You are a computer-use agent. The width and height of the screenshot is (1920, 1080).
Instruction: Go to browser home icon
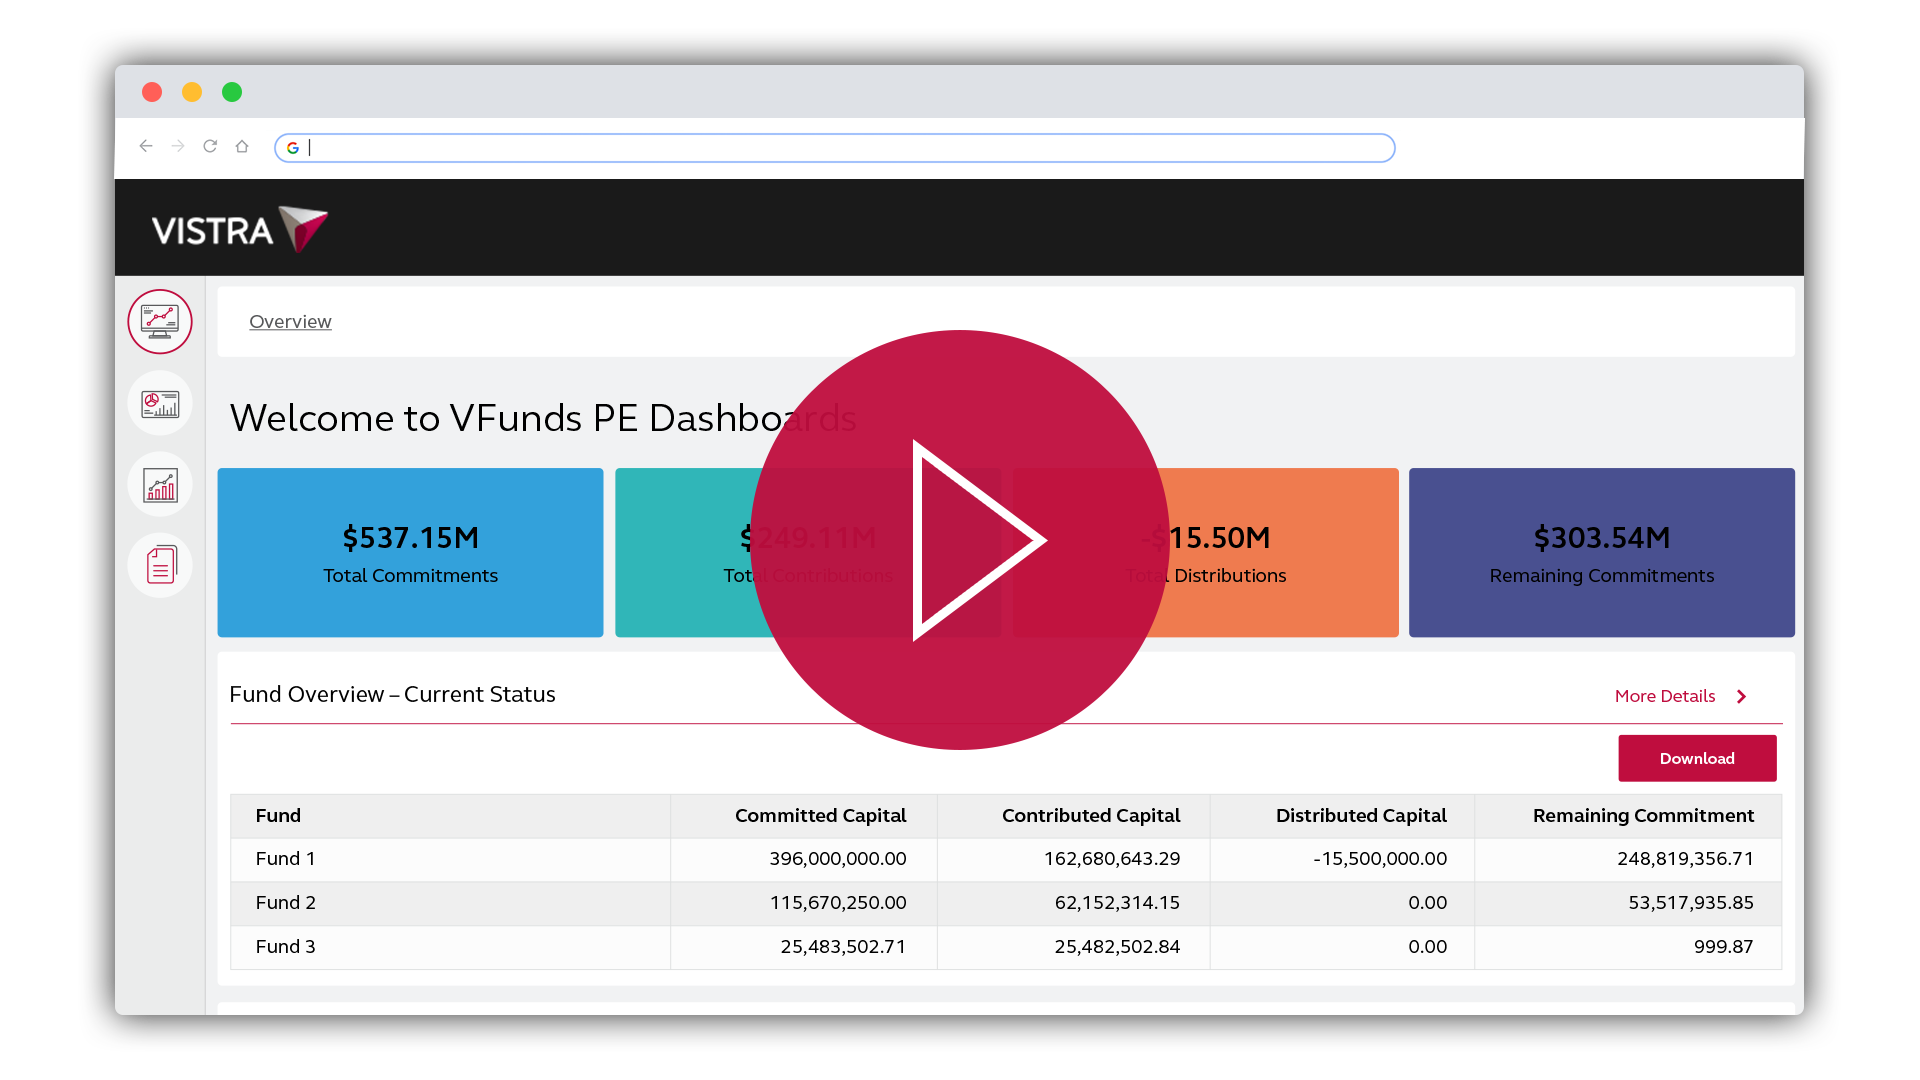click(x=242, y=146)
